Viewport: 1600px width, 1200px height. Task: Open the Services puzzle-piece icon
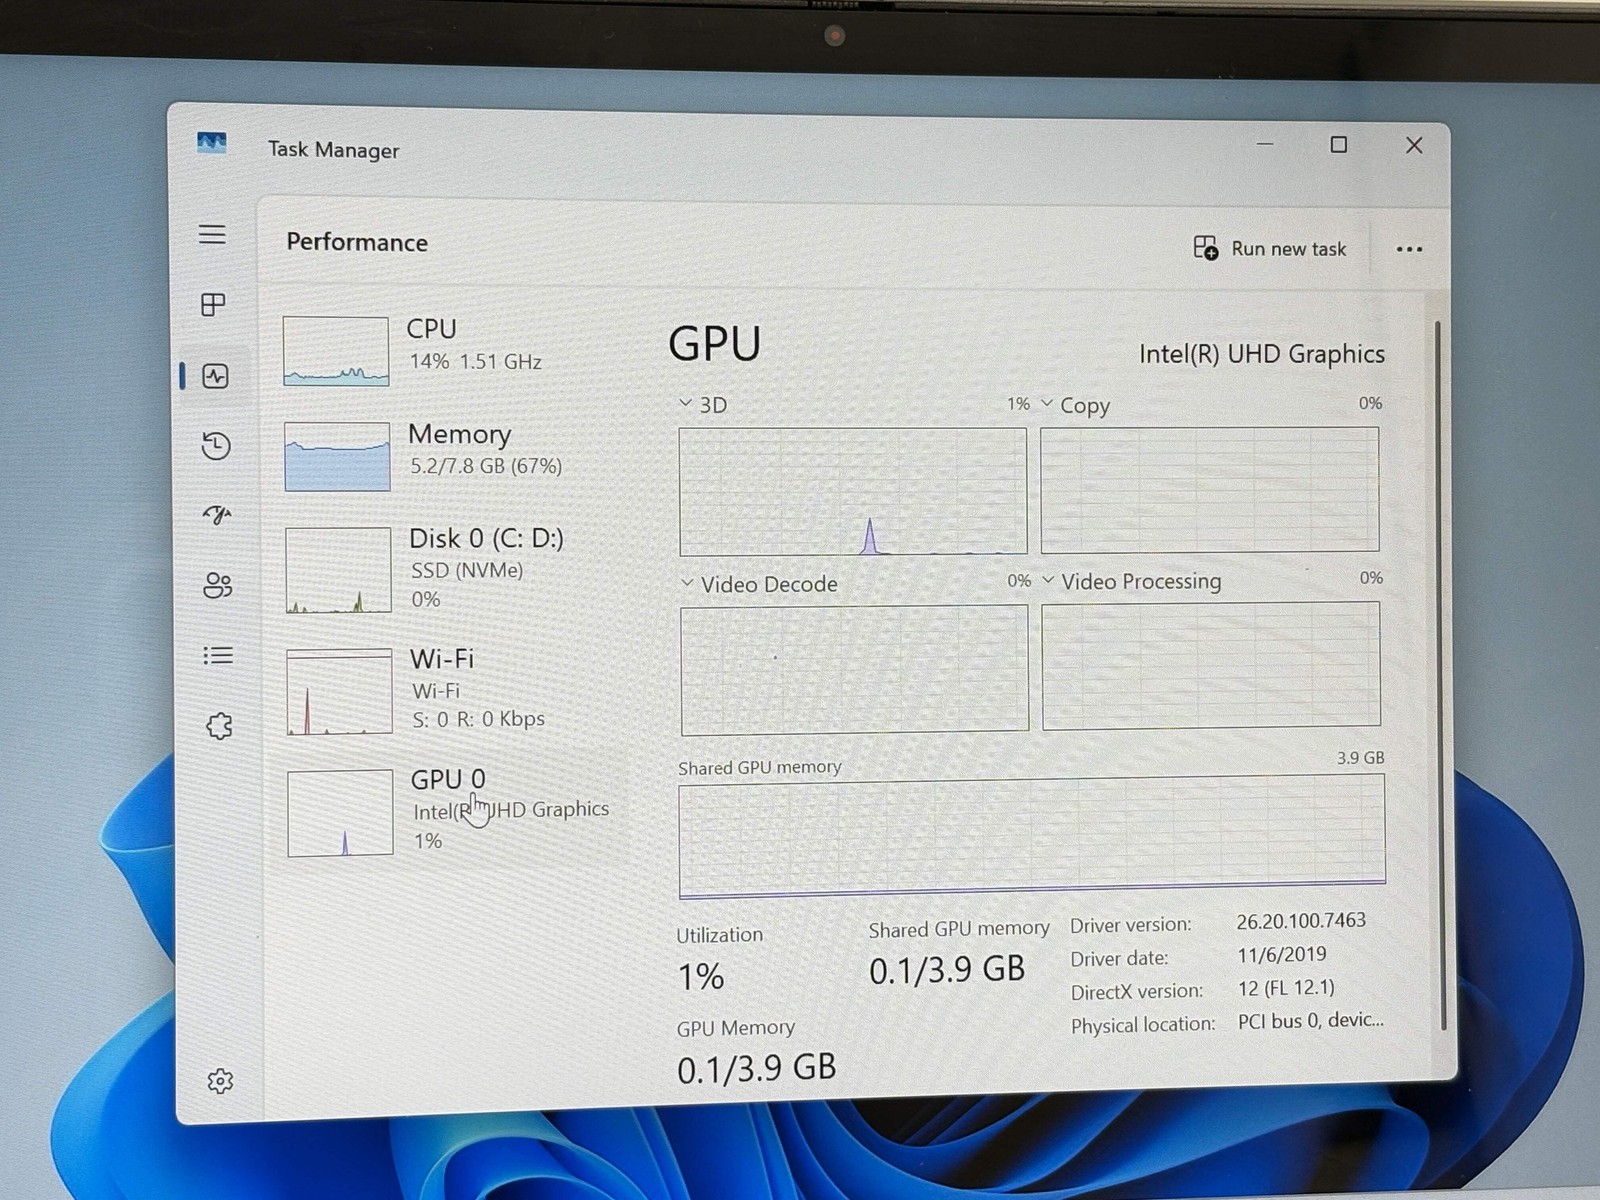click(x=219, y=726)
